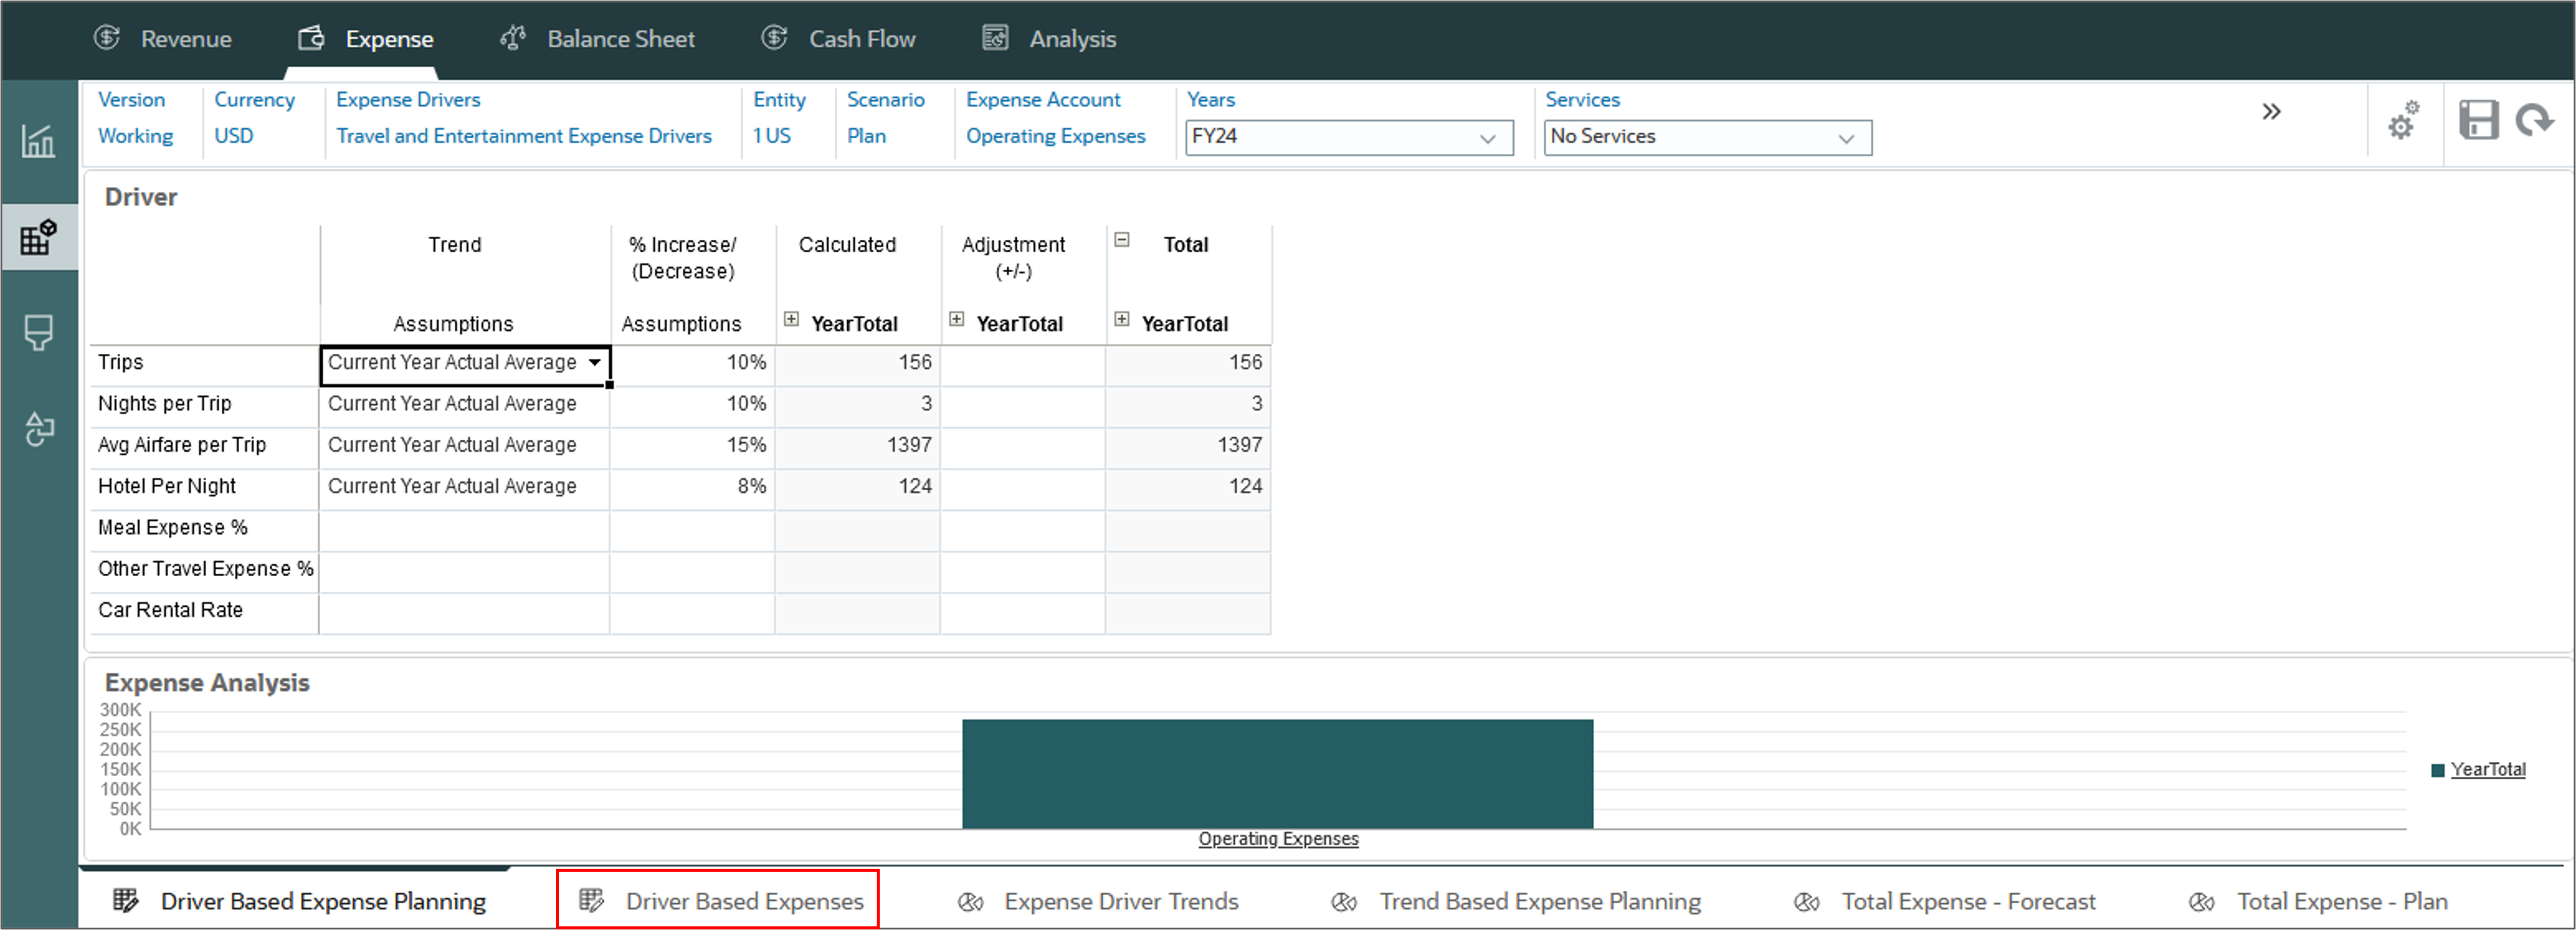The height and width of the screenshot is (930, 2576).
Task: Click the Cash Flow coin icon
Action: click(774, 38)
